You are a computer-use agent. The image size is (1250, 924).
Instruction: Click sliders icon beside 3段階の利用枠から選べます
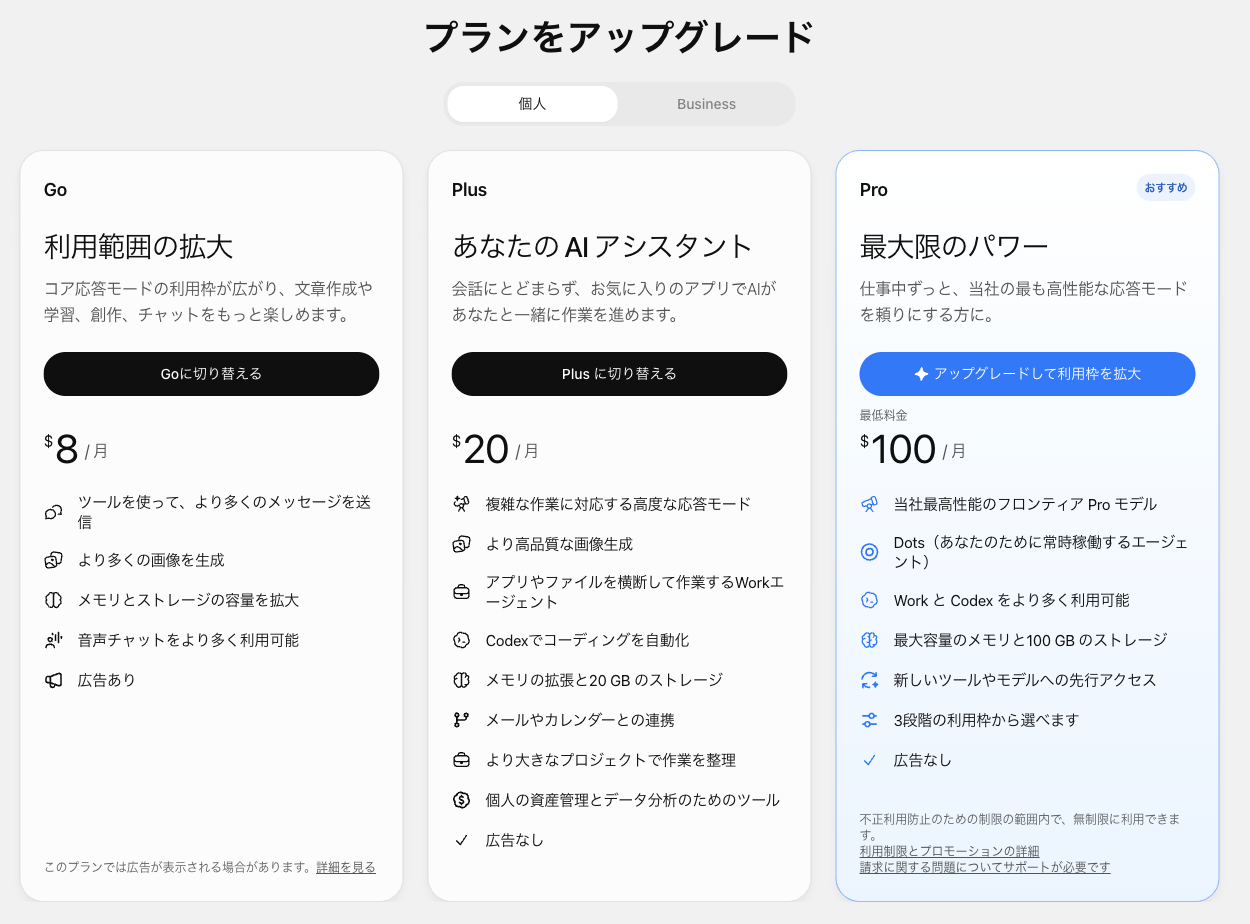click(870, 720)
